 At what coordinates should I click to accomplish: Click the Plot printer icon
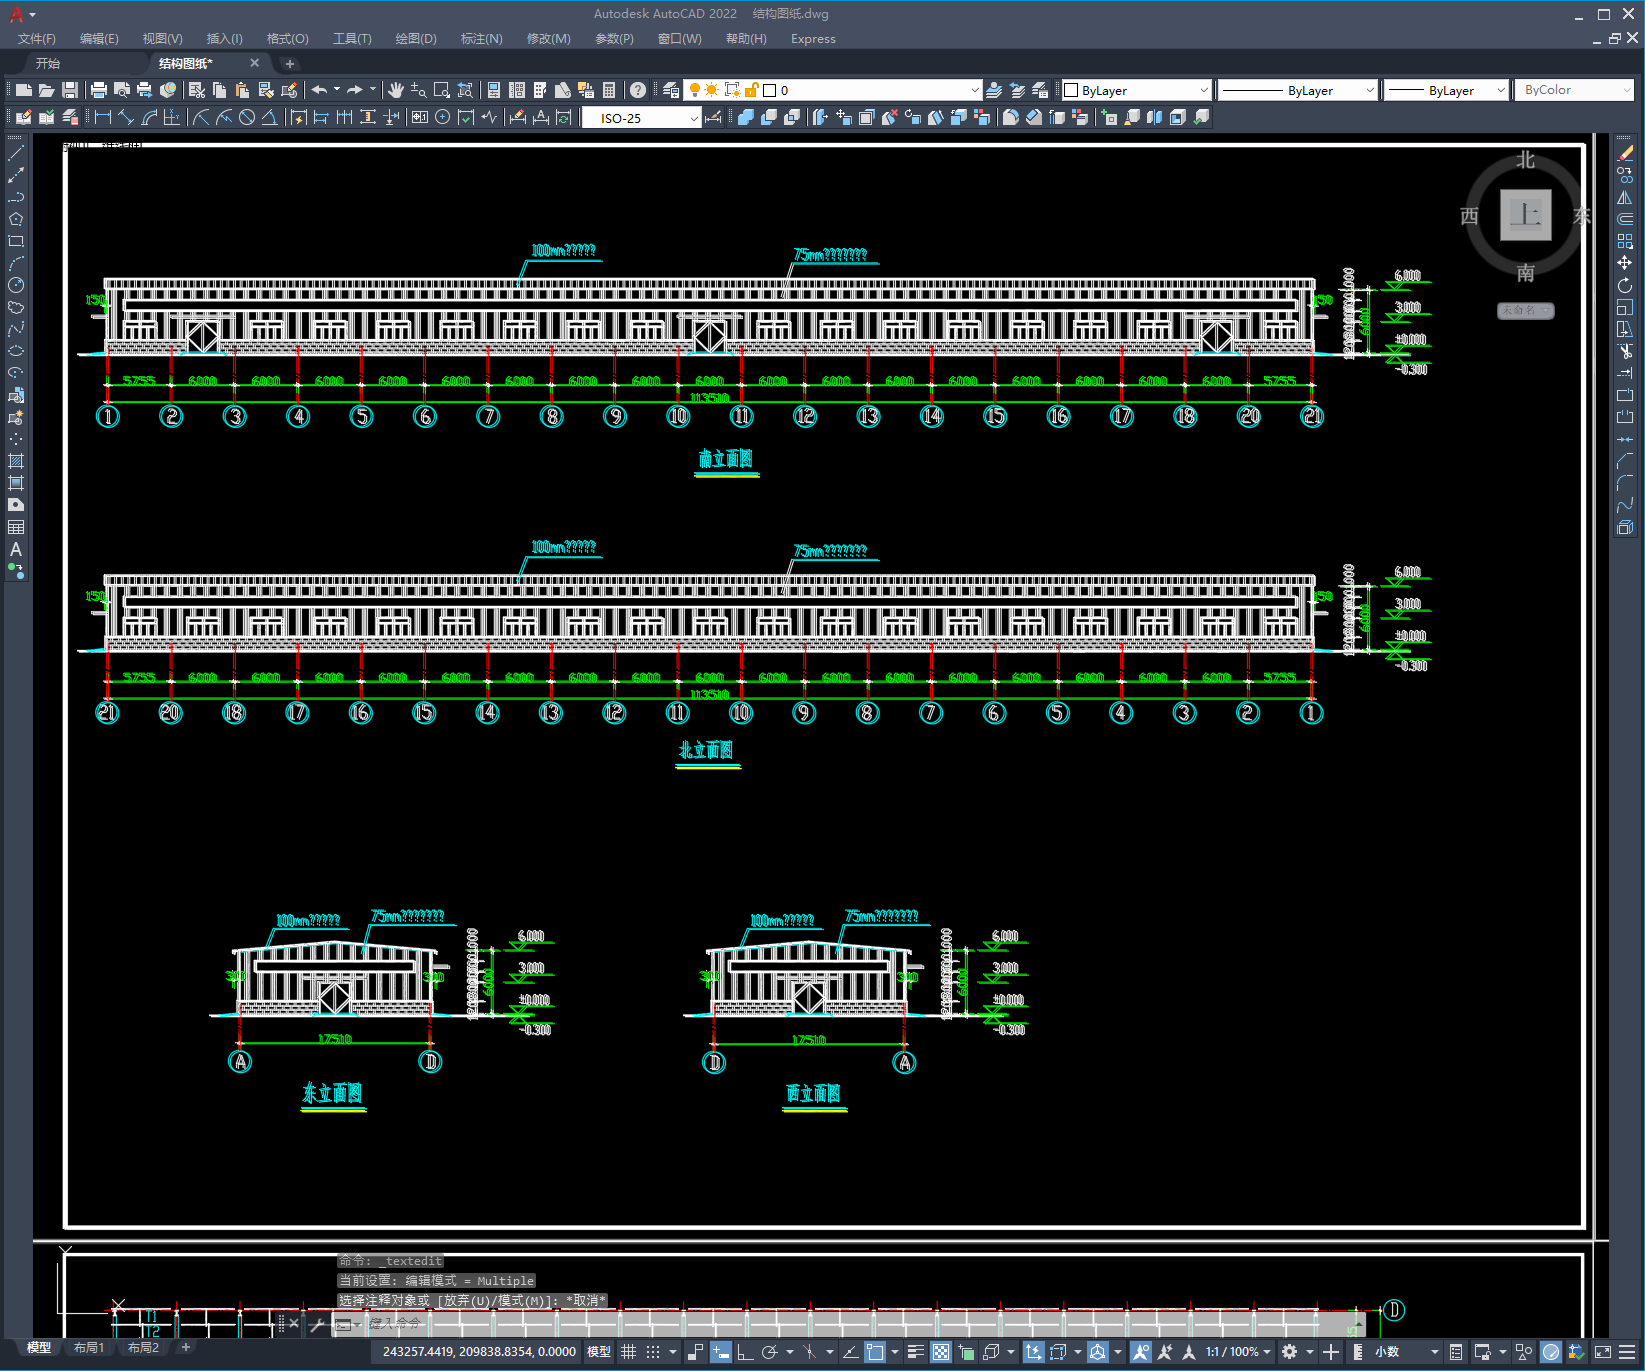pos(99,90)
